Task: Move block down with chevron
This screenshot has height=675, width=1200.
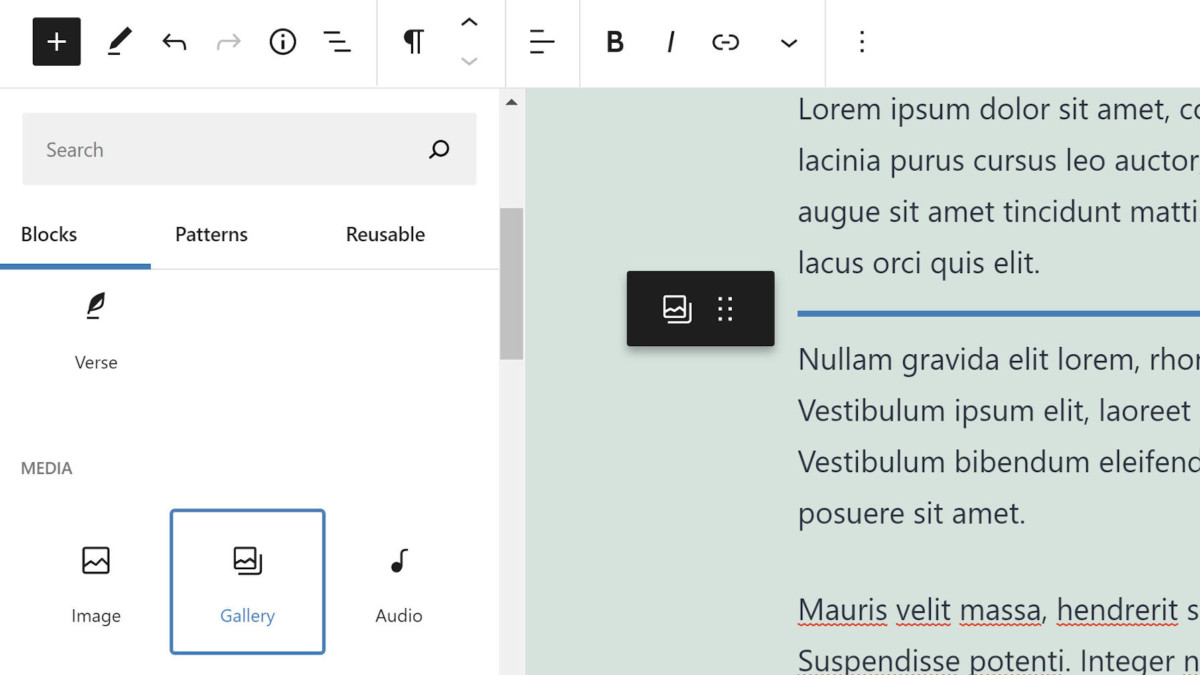Action: 469,62
